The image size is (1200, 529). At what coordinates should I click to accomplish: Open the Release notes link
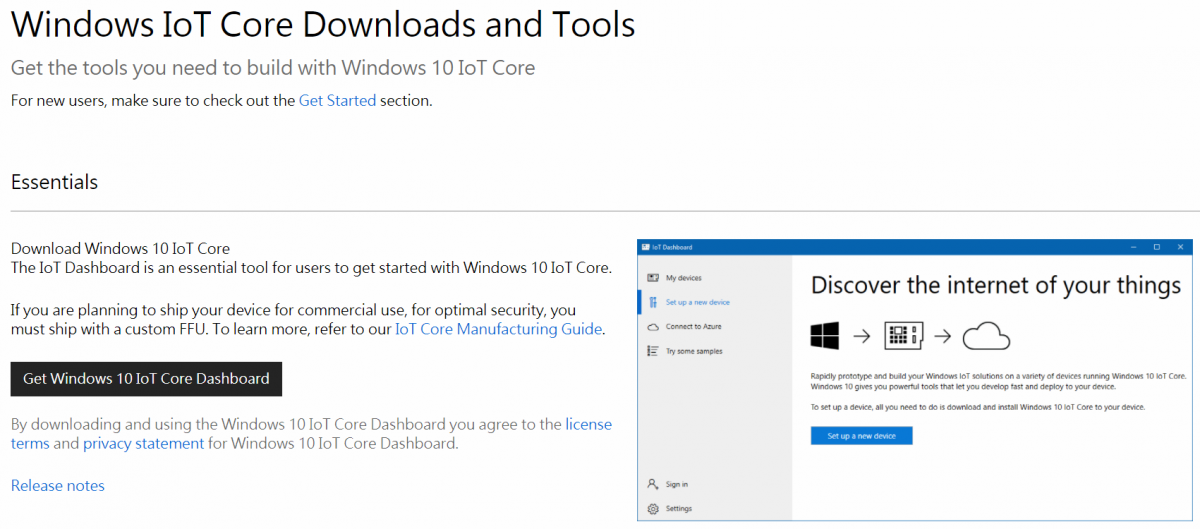[x=57, y=486]
